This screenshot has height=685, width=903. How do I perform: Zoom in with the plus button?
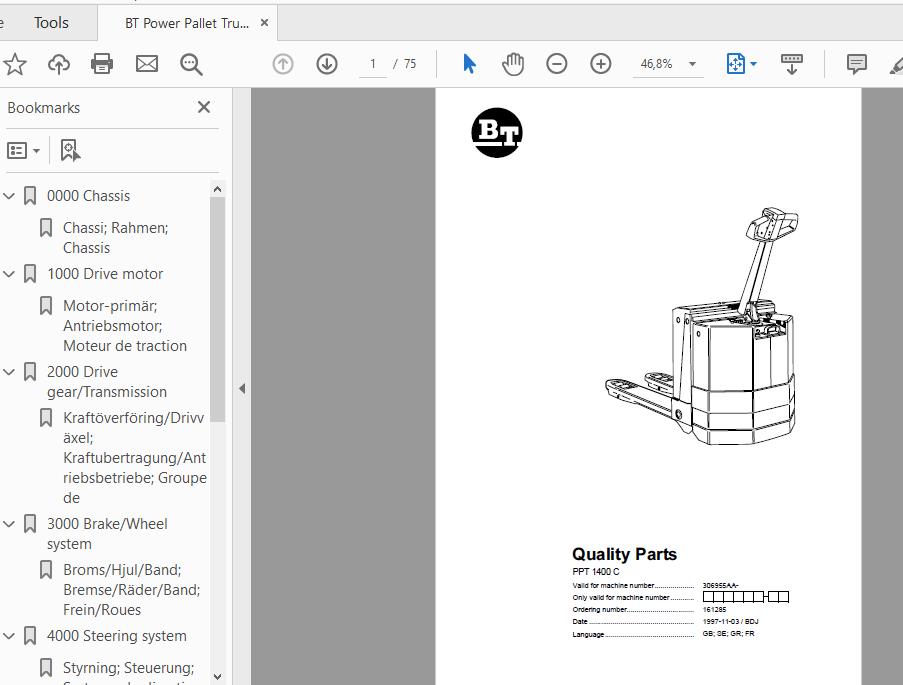point(601,64)
